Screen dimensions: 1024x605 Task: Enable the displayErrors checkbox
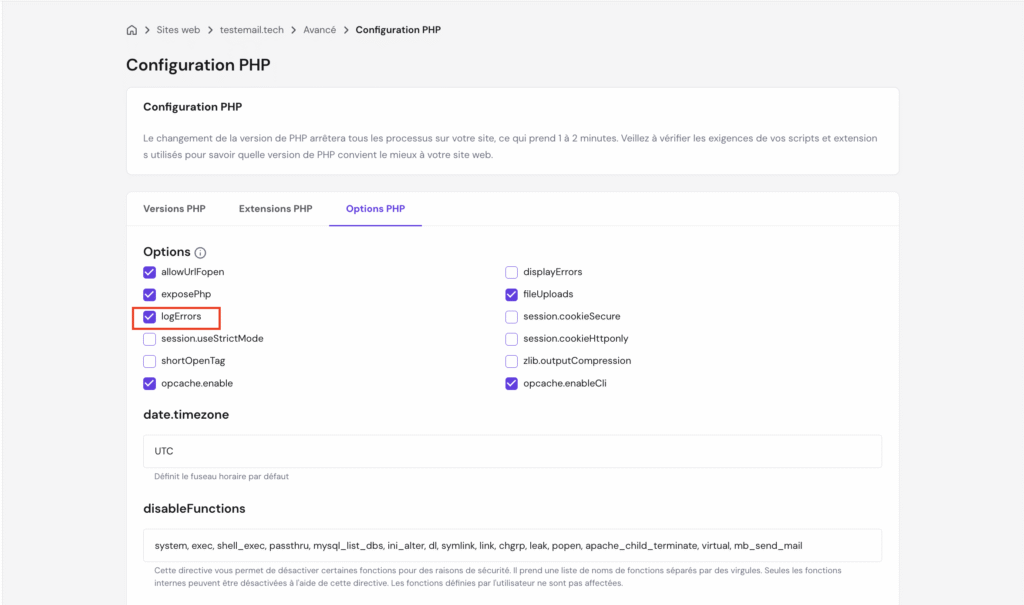[512, 272]
